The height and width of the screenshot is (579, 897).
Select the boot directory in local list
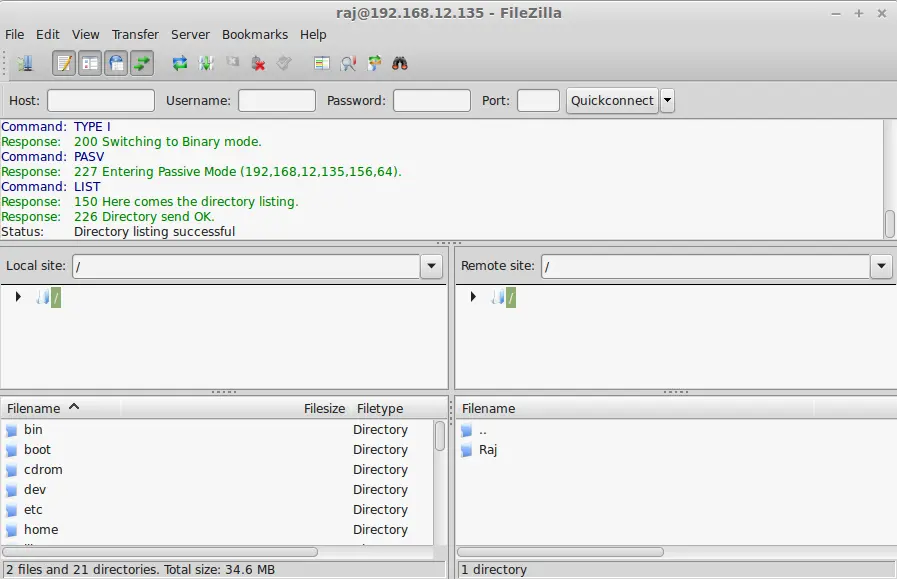[217, 450]
